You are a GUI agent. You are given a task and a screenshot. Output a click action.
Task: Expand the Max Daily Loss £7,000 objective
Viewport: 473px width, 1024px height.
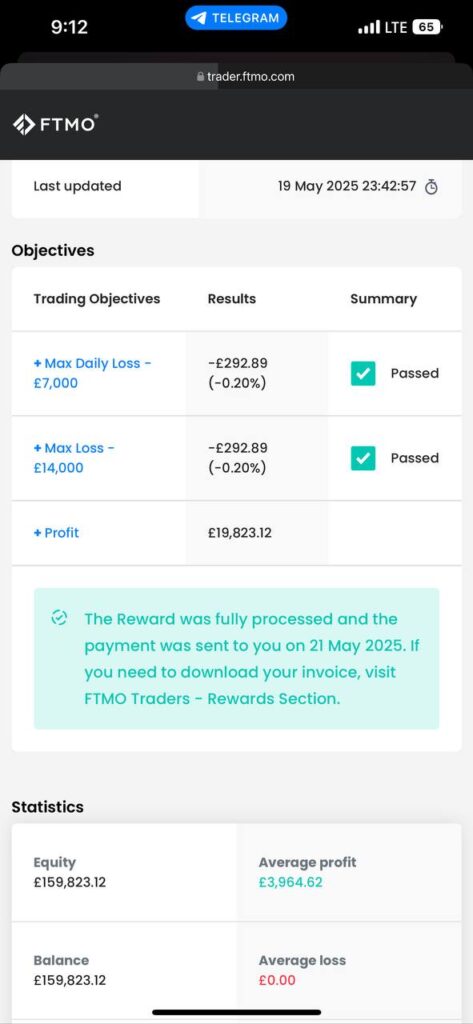92,373
